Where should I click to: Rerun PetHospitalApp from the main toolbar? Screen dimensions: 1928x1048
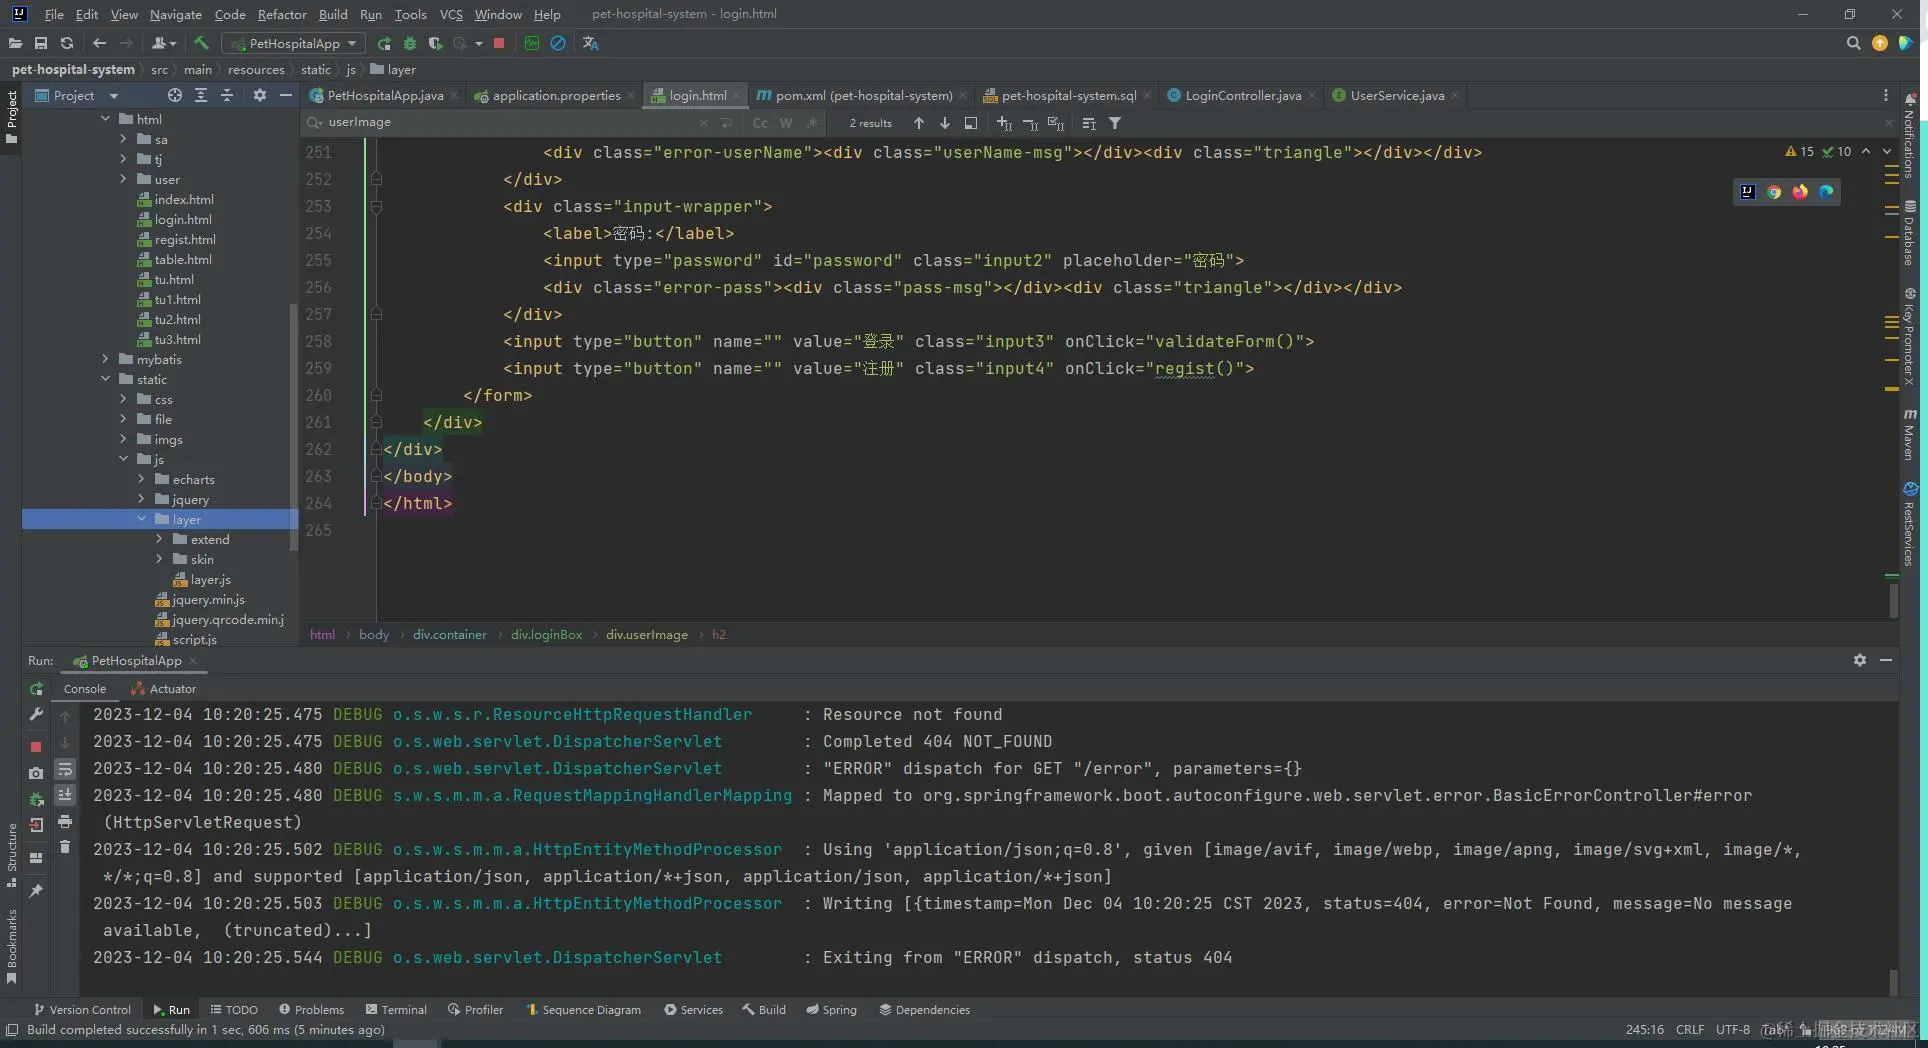pyautogui.click(x=384, y=43)
